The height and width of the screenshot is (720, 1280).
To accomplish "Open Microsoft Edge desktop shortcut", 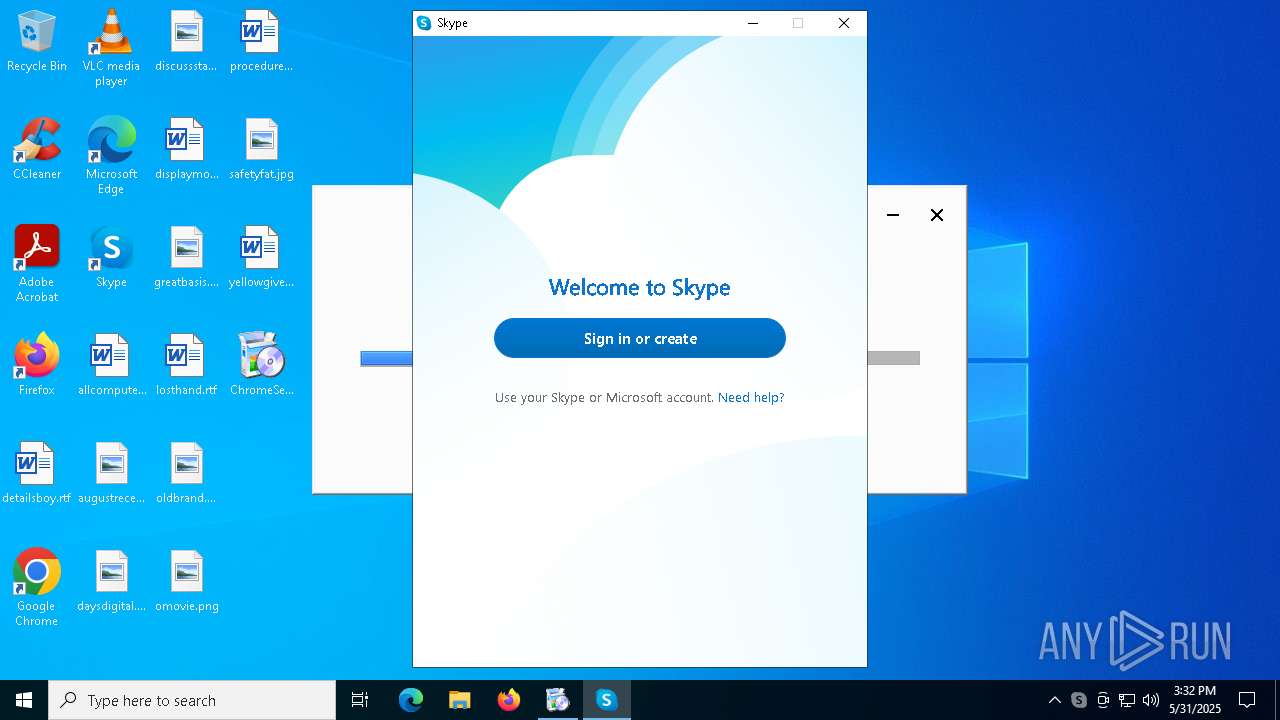I will [x=111, y=156].
